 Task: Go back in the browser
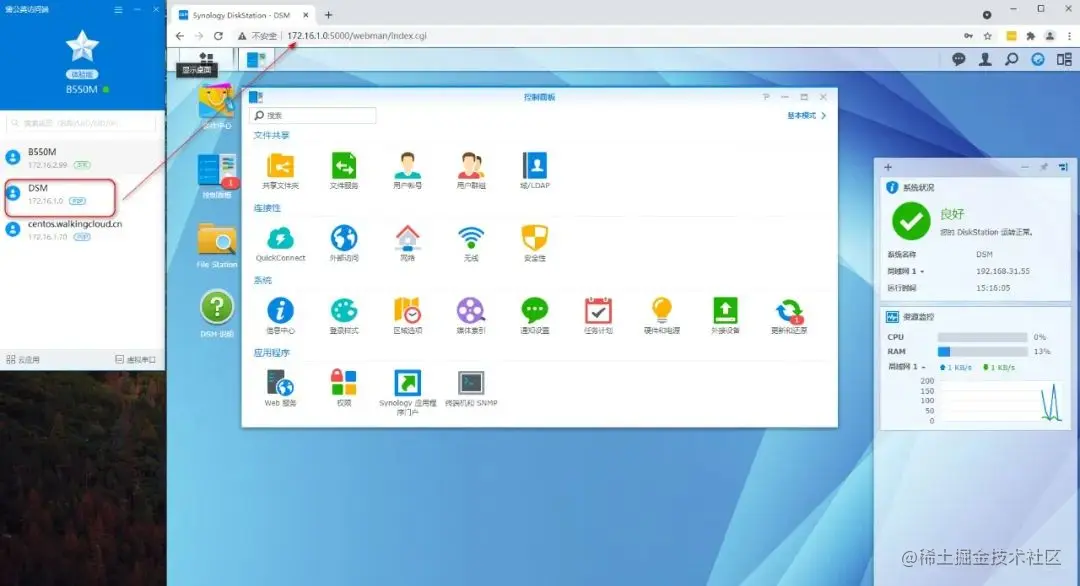tap(180, 36)
